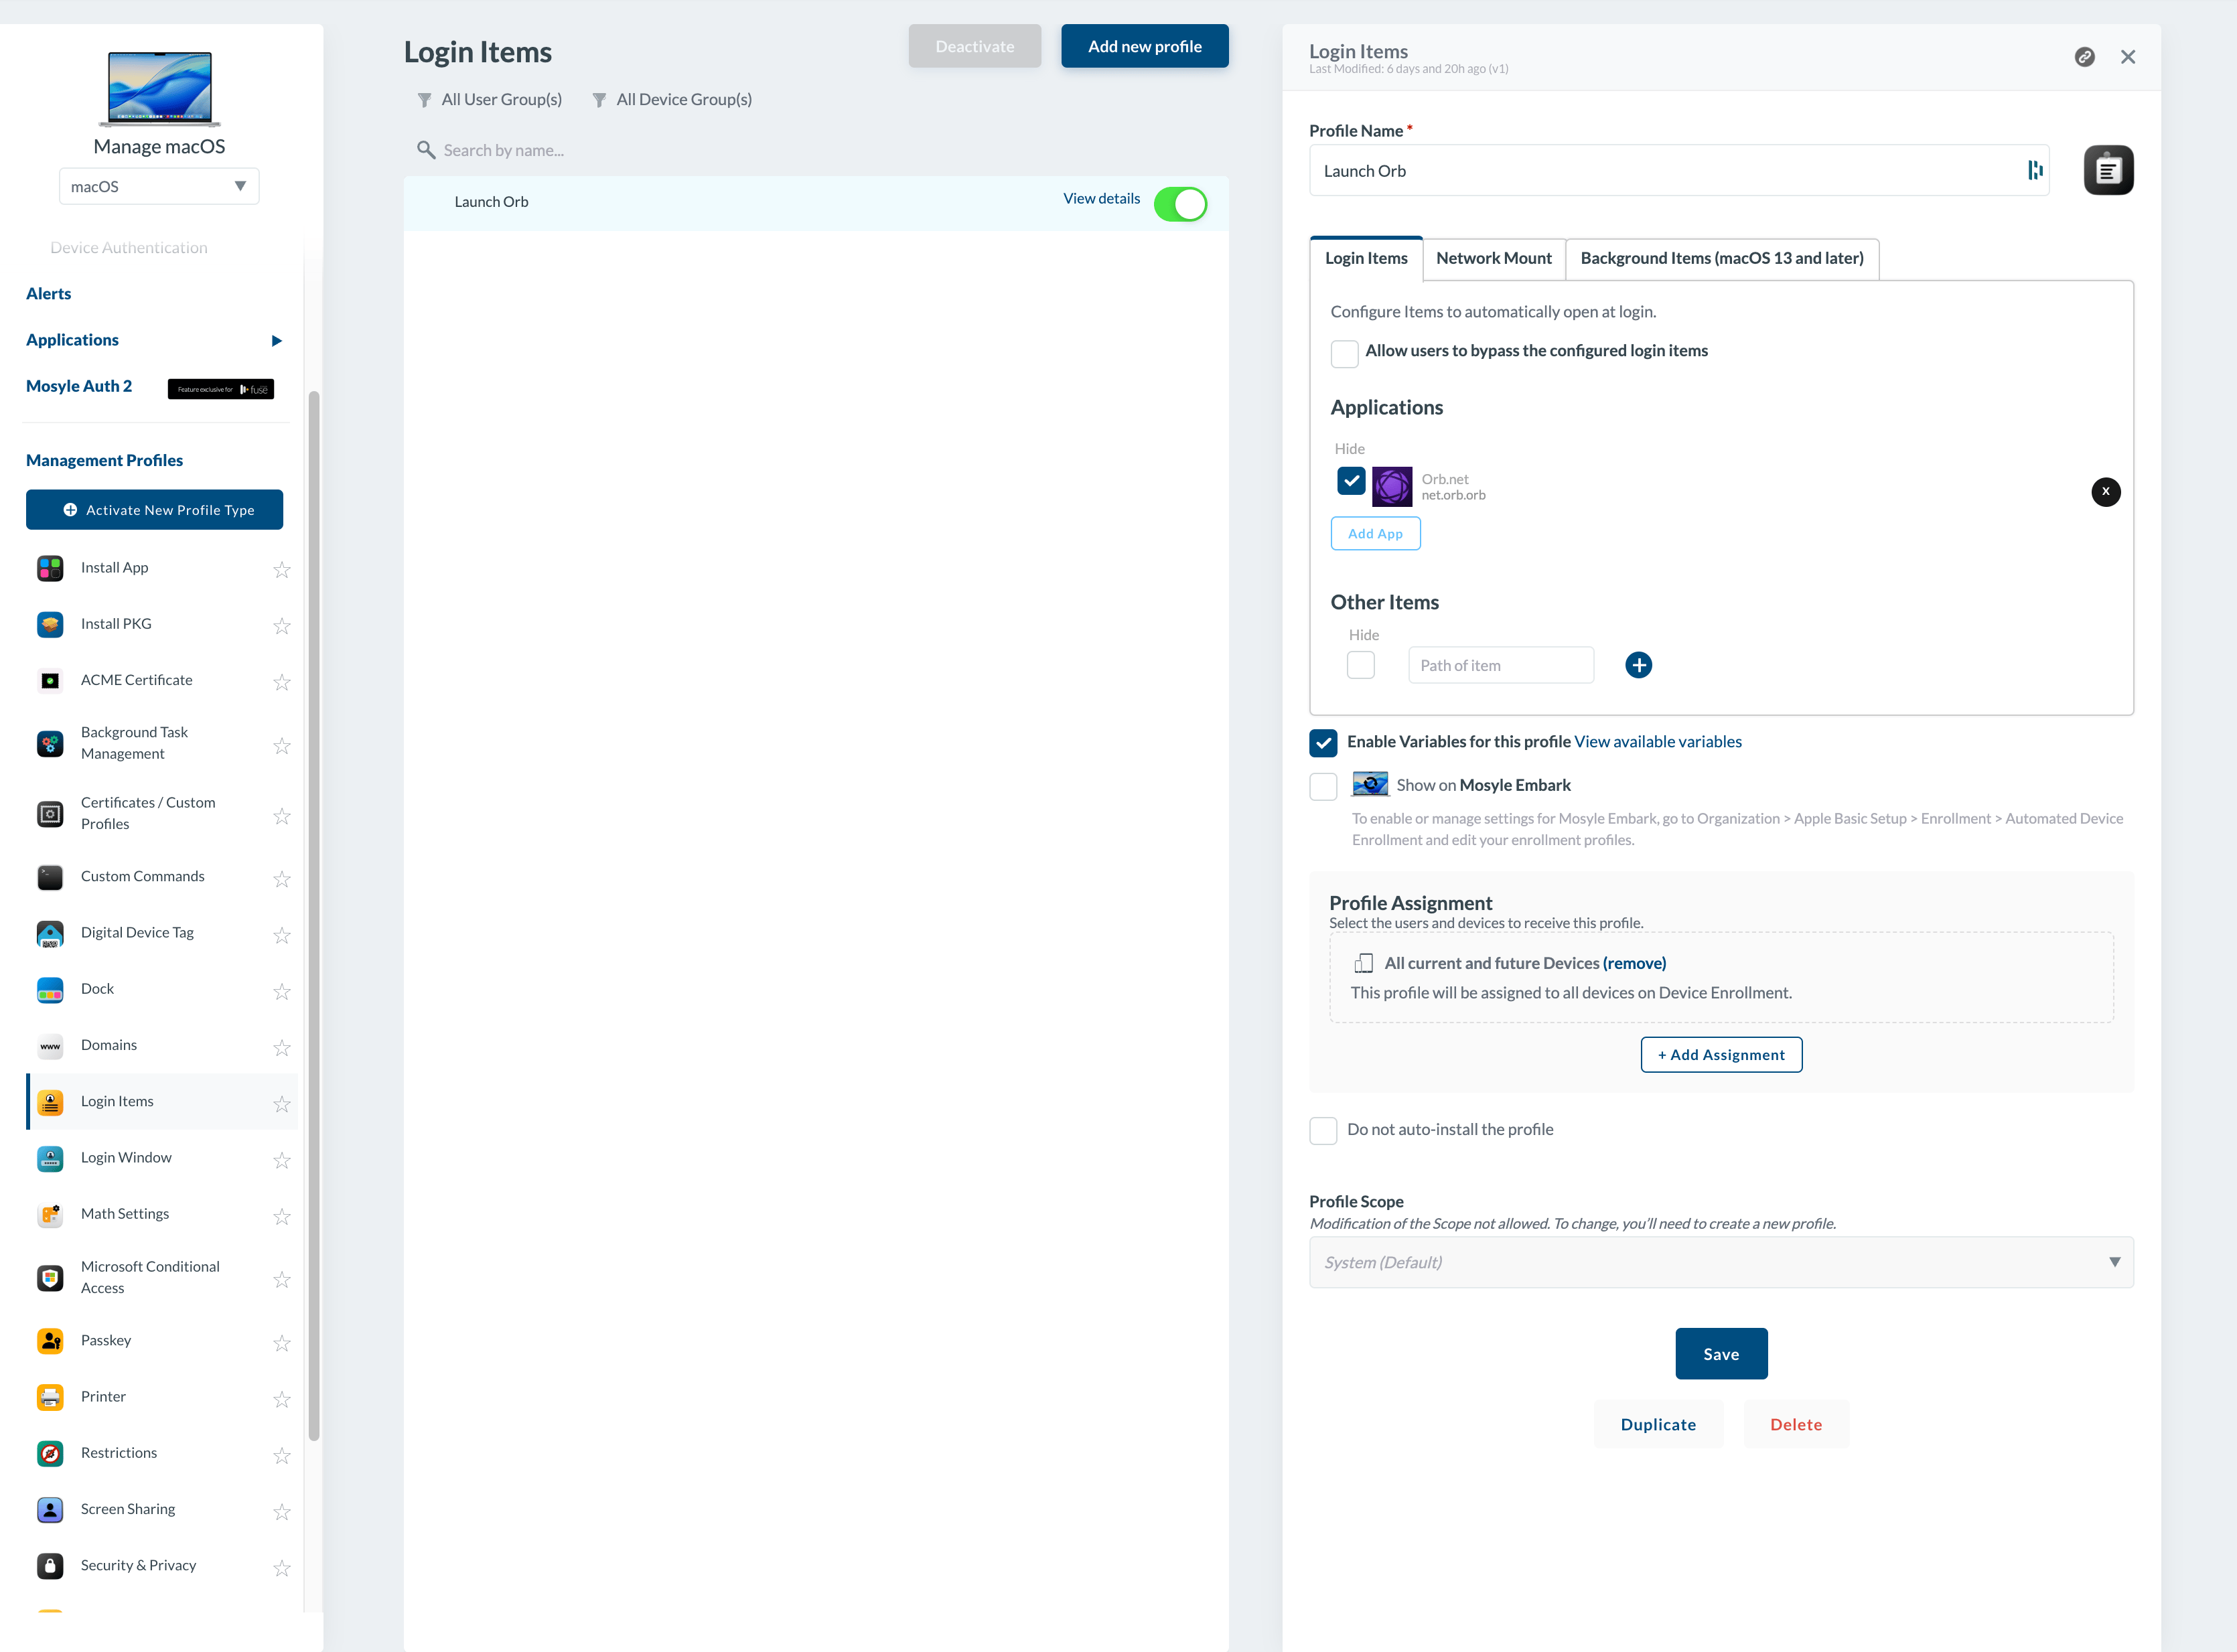This screenshot has width=2237, height=1652.
Task: Click the variables icon inside the Profile Name field
Action: [x=2034, y=170]
